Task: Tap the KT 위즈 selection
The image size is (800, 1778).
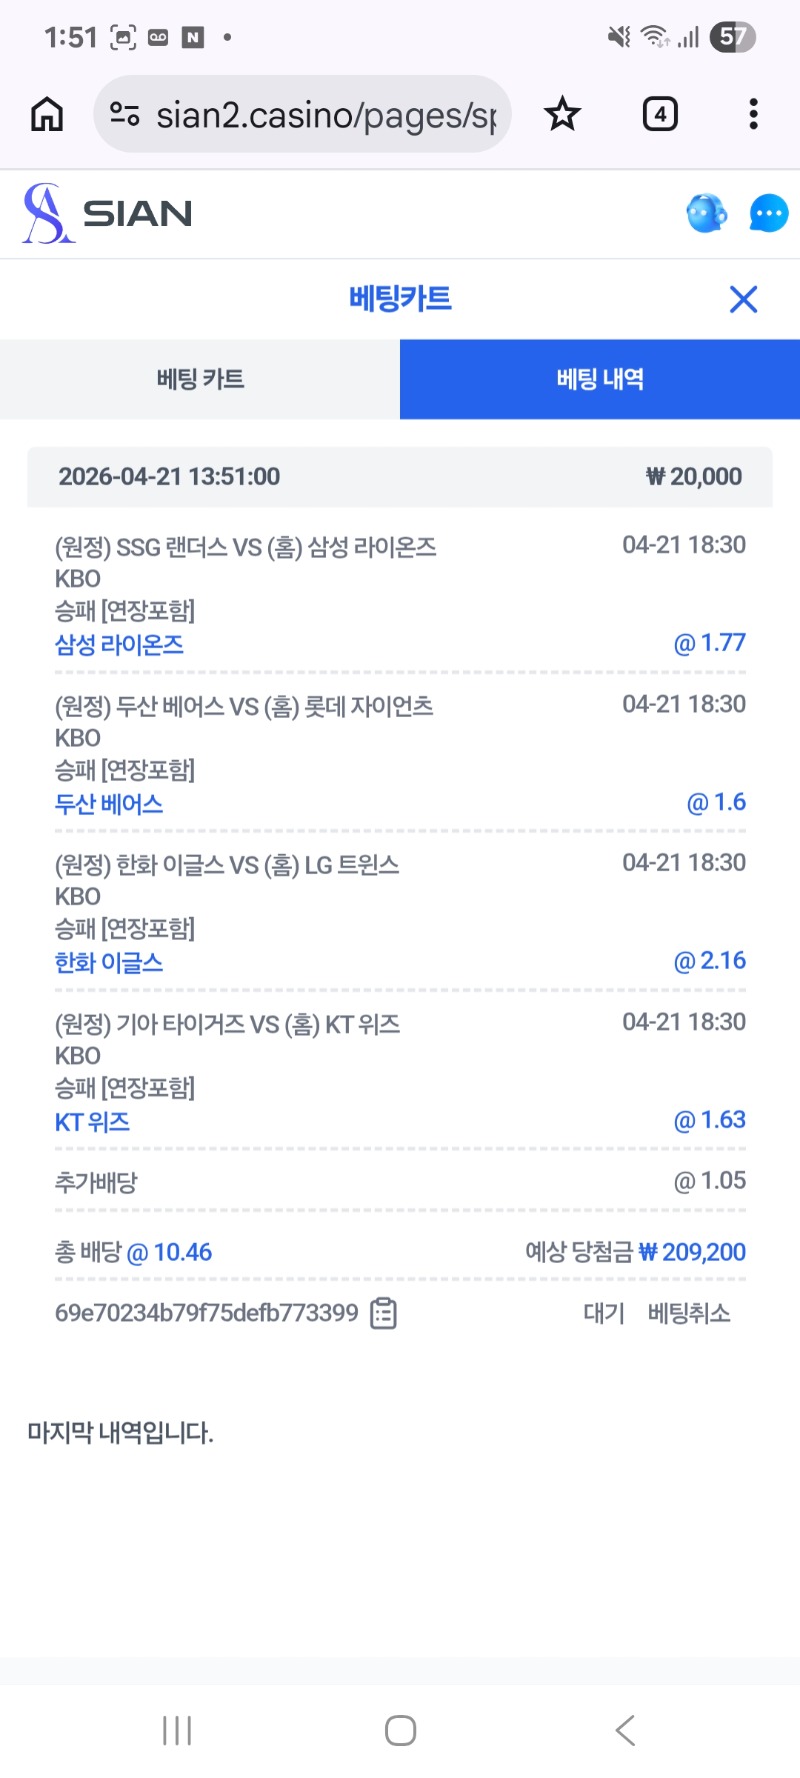Action: 92,1122
